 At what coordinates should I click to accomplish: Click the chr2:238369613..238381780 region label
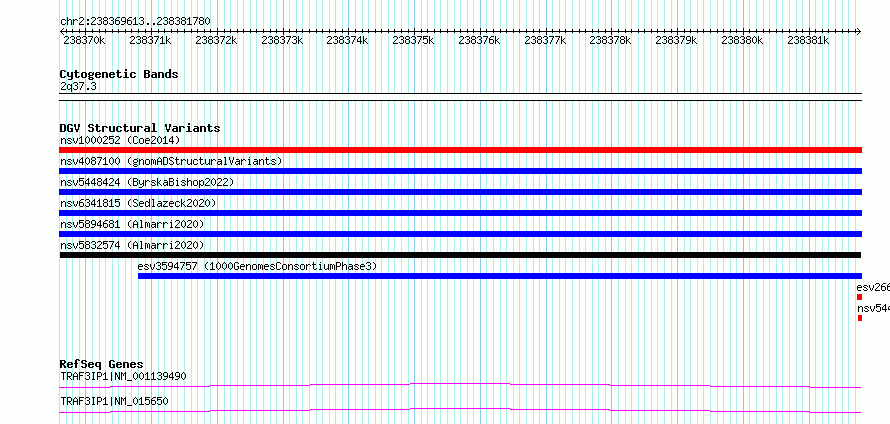[135, 22]
